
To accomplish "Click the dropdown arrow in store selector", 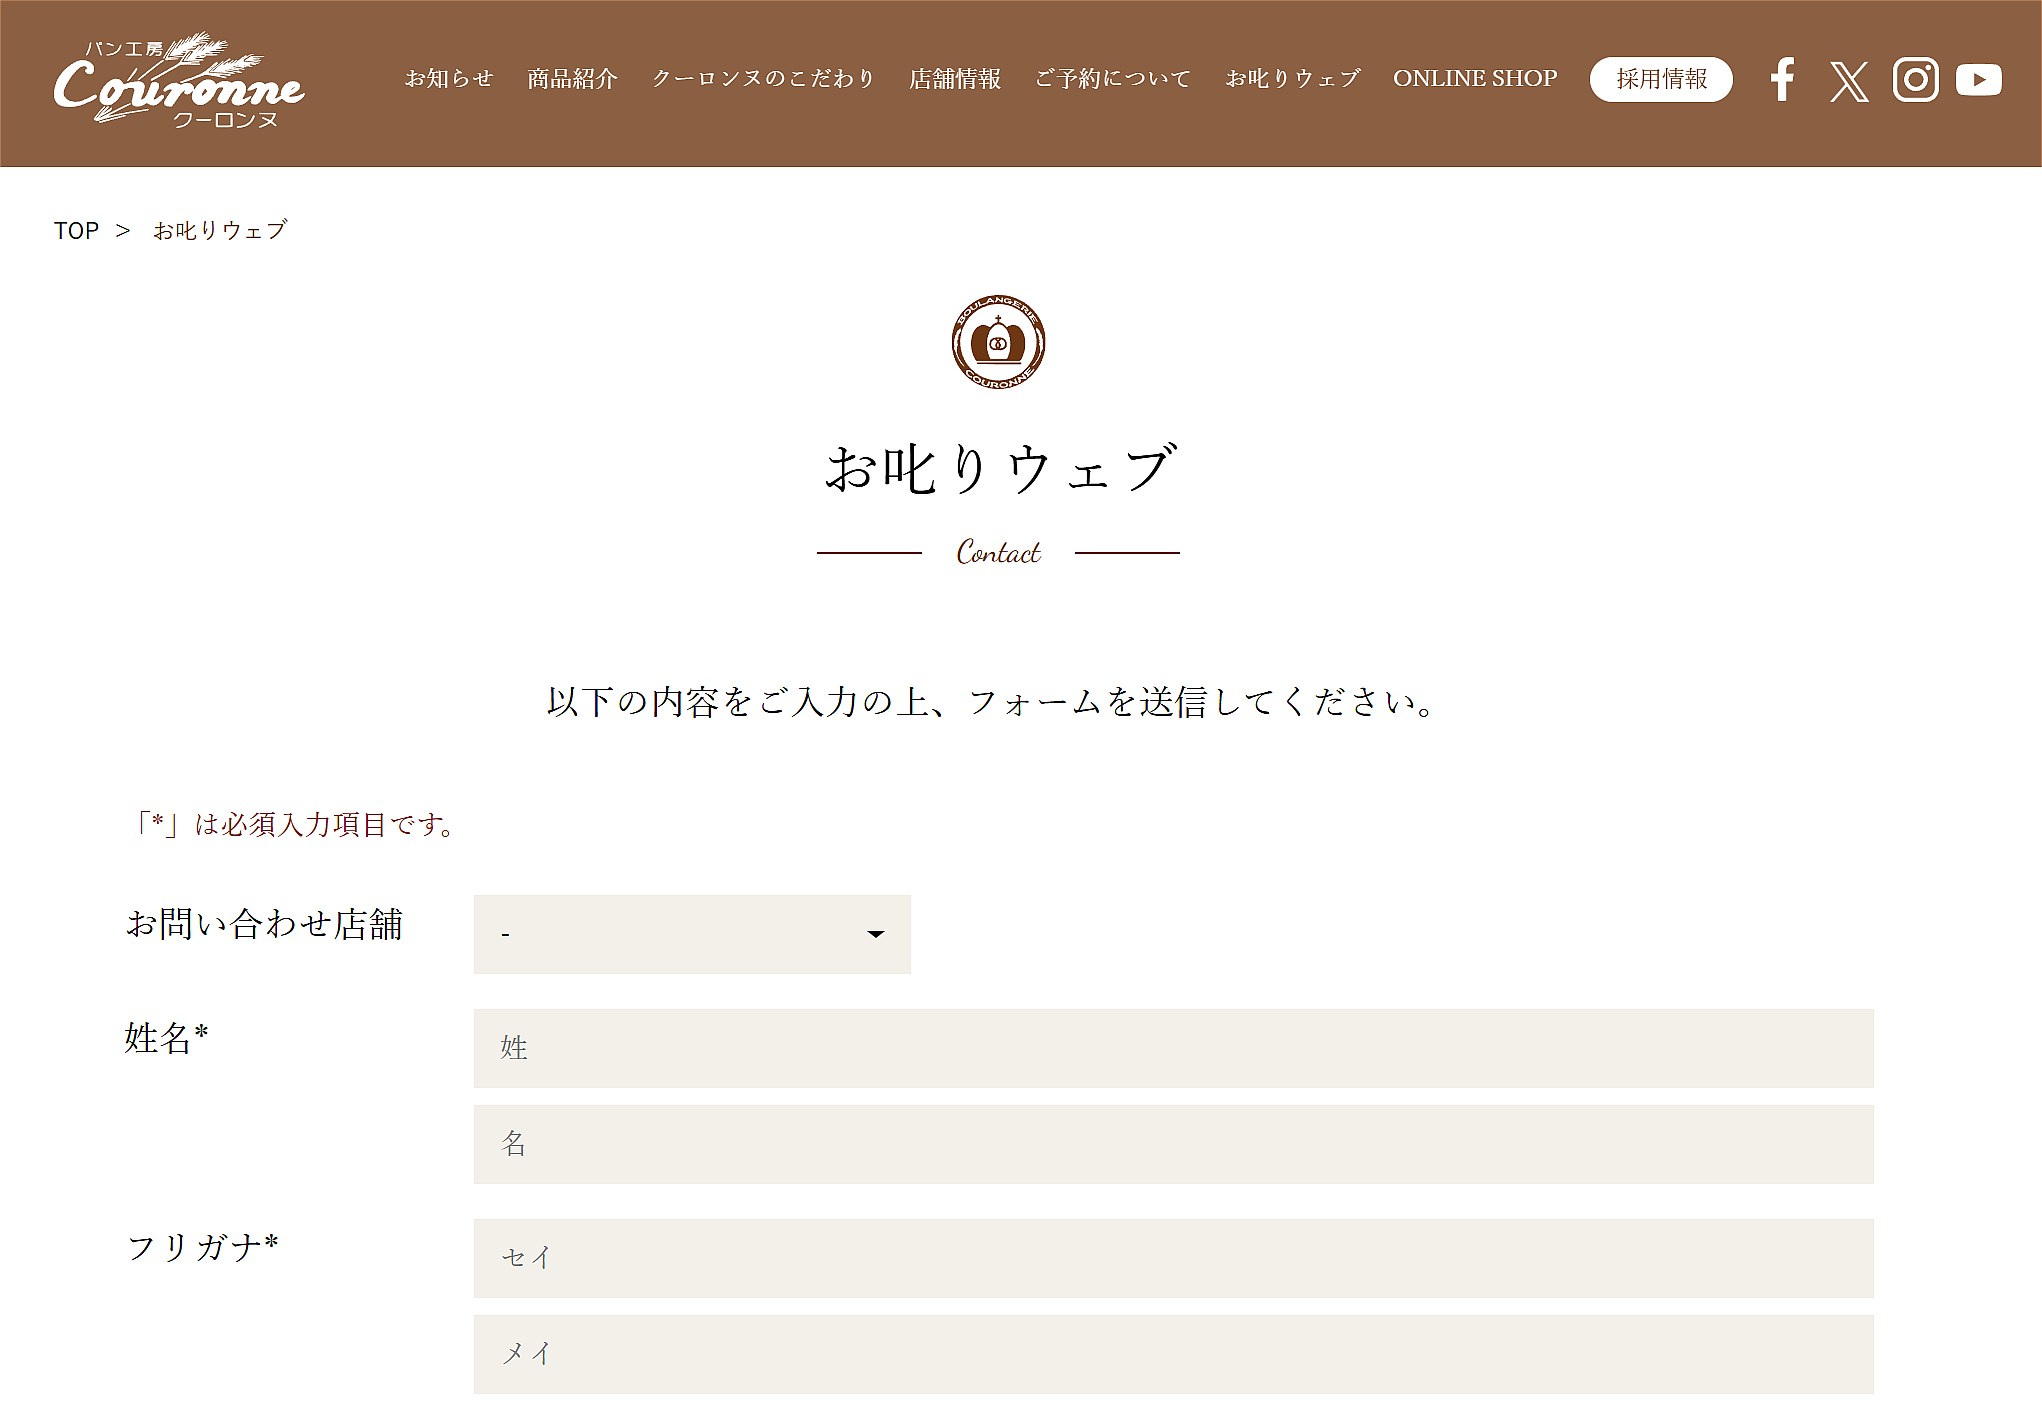I will click(x=875, y=934).
